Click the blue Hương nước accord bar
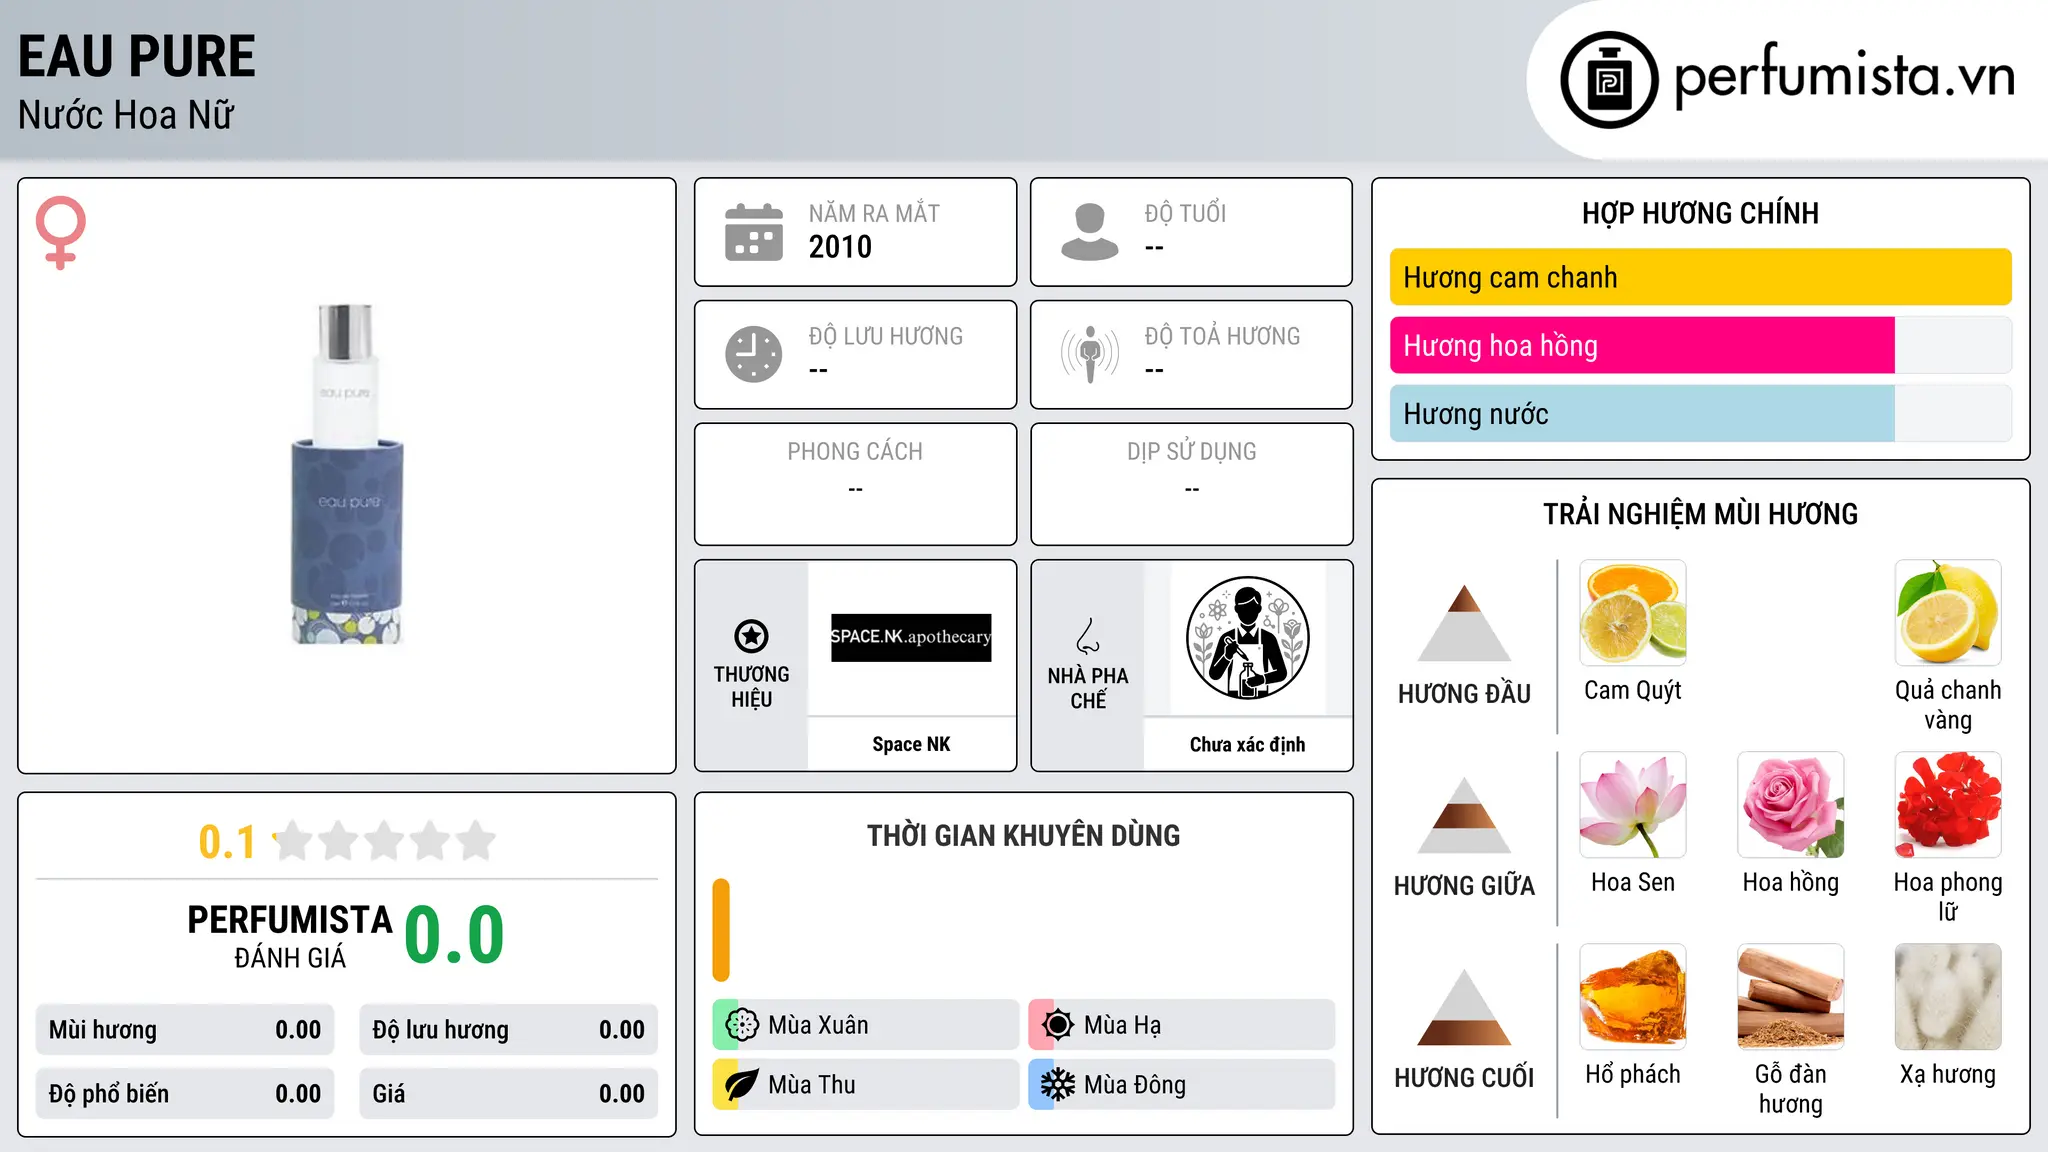This screenshot has width=2048, height=1152. coord(1642,413)
